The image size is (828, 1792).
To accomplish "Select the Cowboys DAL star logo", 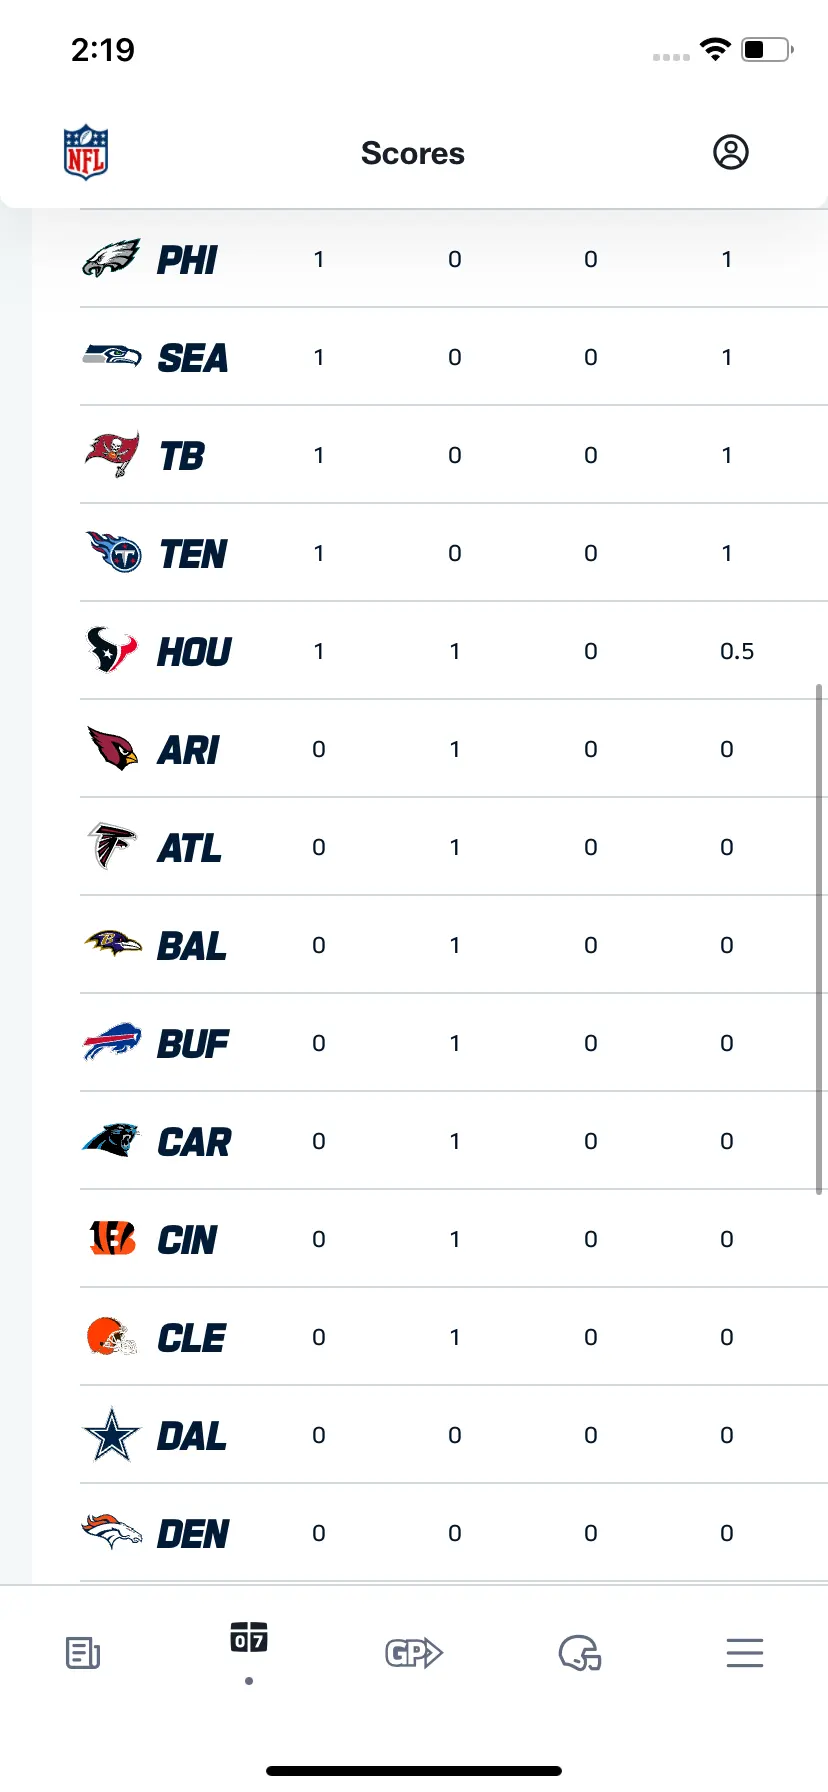I will point(112,1434).
